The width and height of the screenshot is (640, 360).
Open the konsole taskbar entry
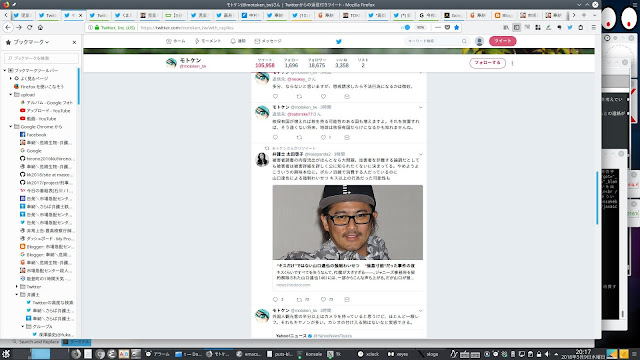(x=310, y=354)
